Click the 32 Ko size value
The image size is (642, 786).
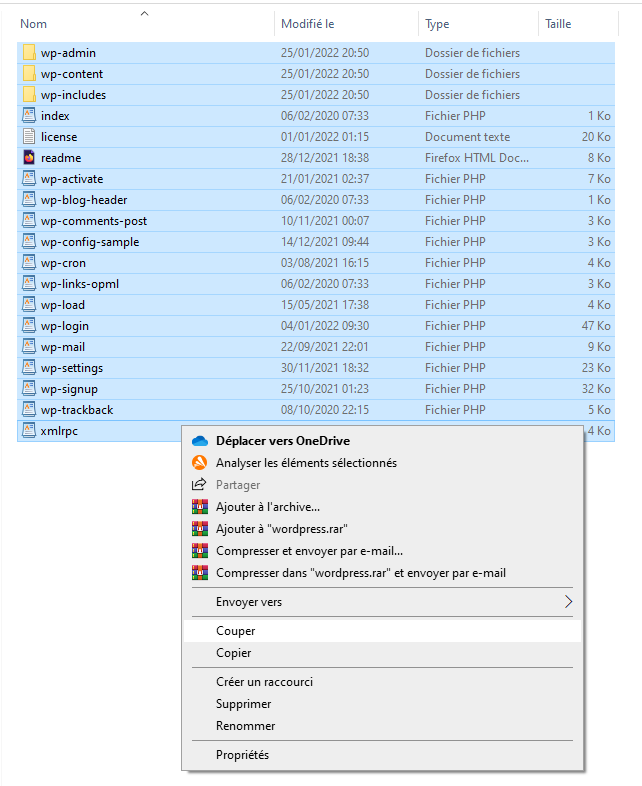(596, 389)
